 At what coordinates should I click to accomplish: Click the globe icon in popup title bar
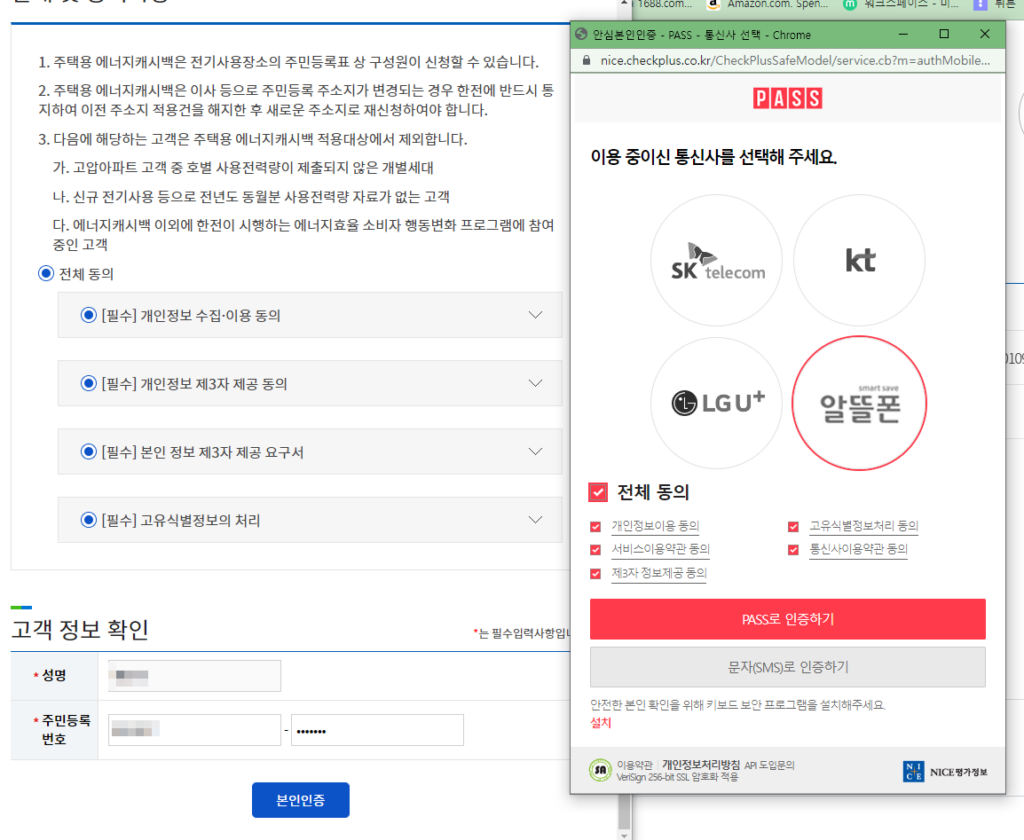coord(581,35)
